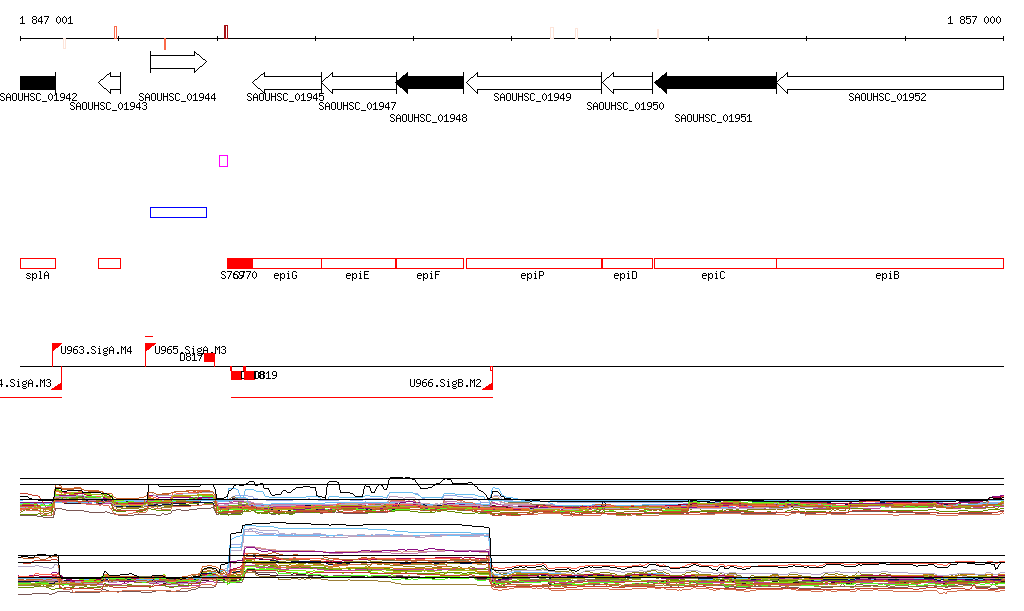
Task: Select the black SAOUHSC_01948 gene arrow
Action: [x=430, y=83]
